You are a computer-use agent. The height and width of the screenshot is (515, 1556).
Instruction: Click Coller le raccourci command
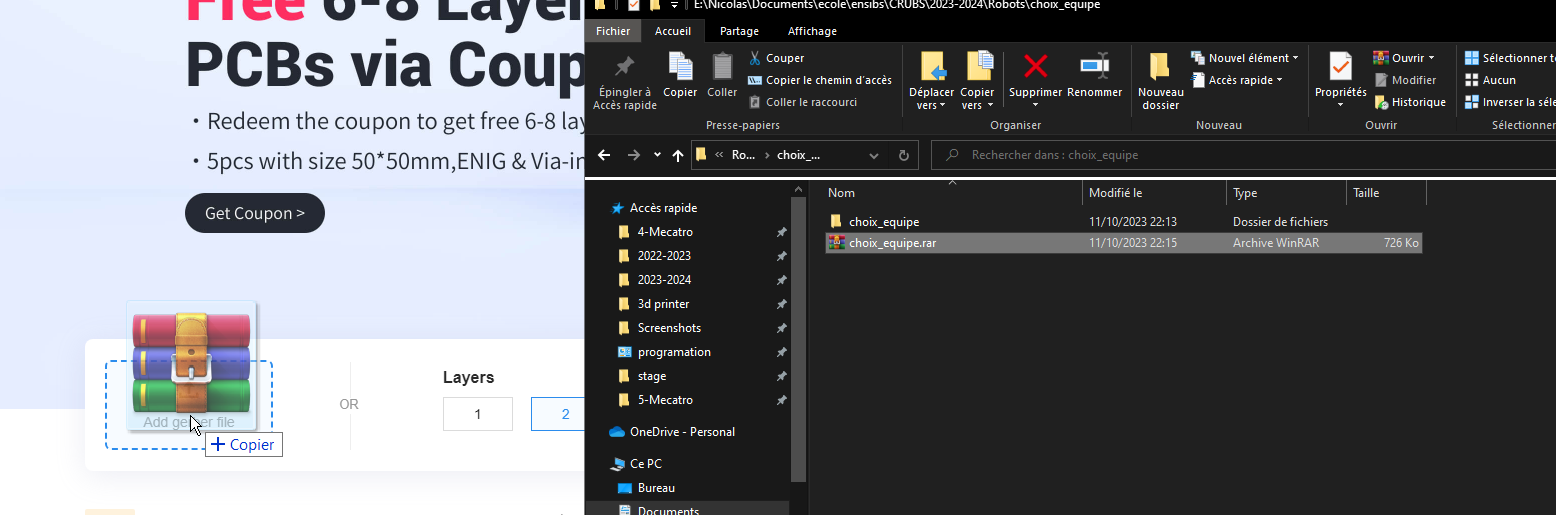[802, 102]
